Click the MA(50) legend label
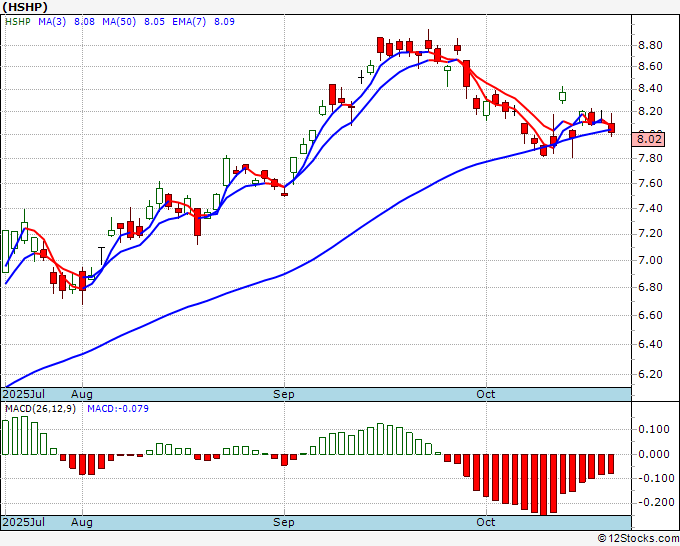This screenshot has width=680, height=546. pyautogui.click(x=119, y=22)
